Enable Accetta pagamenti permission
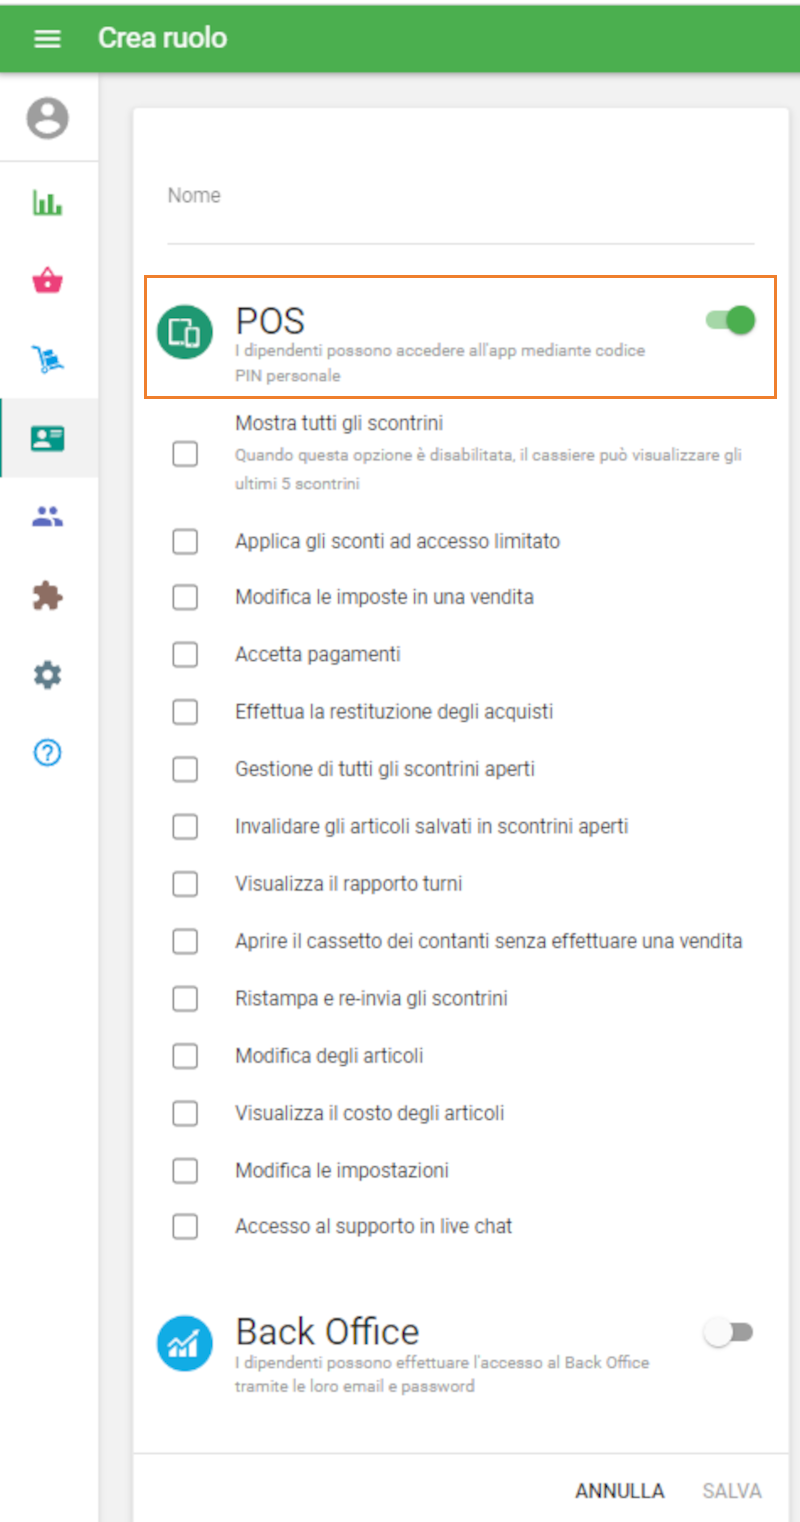 point(185,655)
